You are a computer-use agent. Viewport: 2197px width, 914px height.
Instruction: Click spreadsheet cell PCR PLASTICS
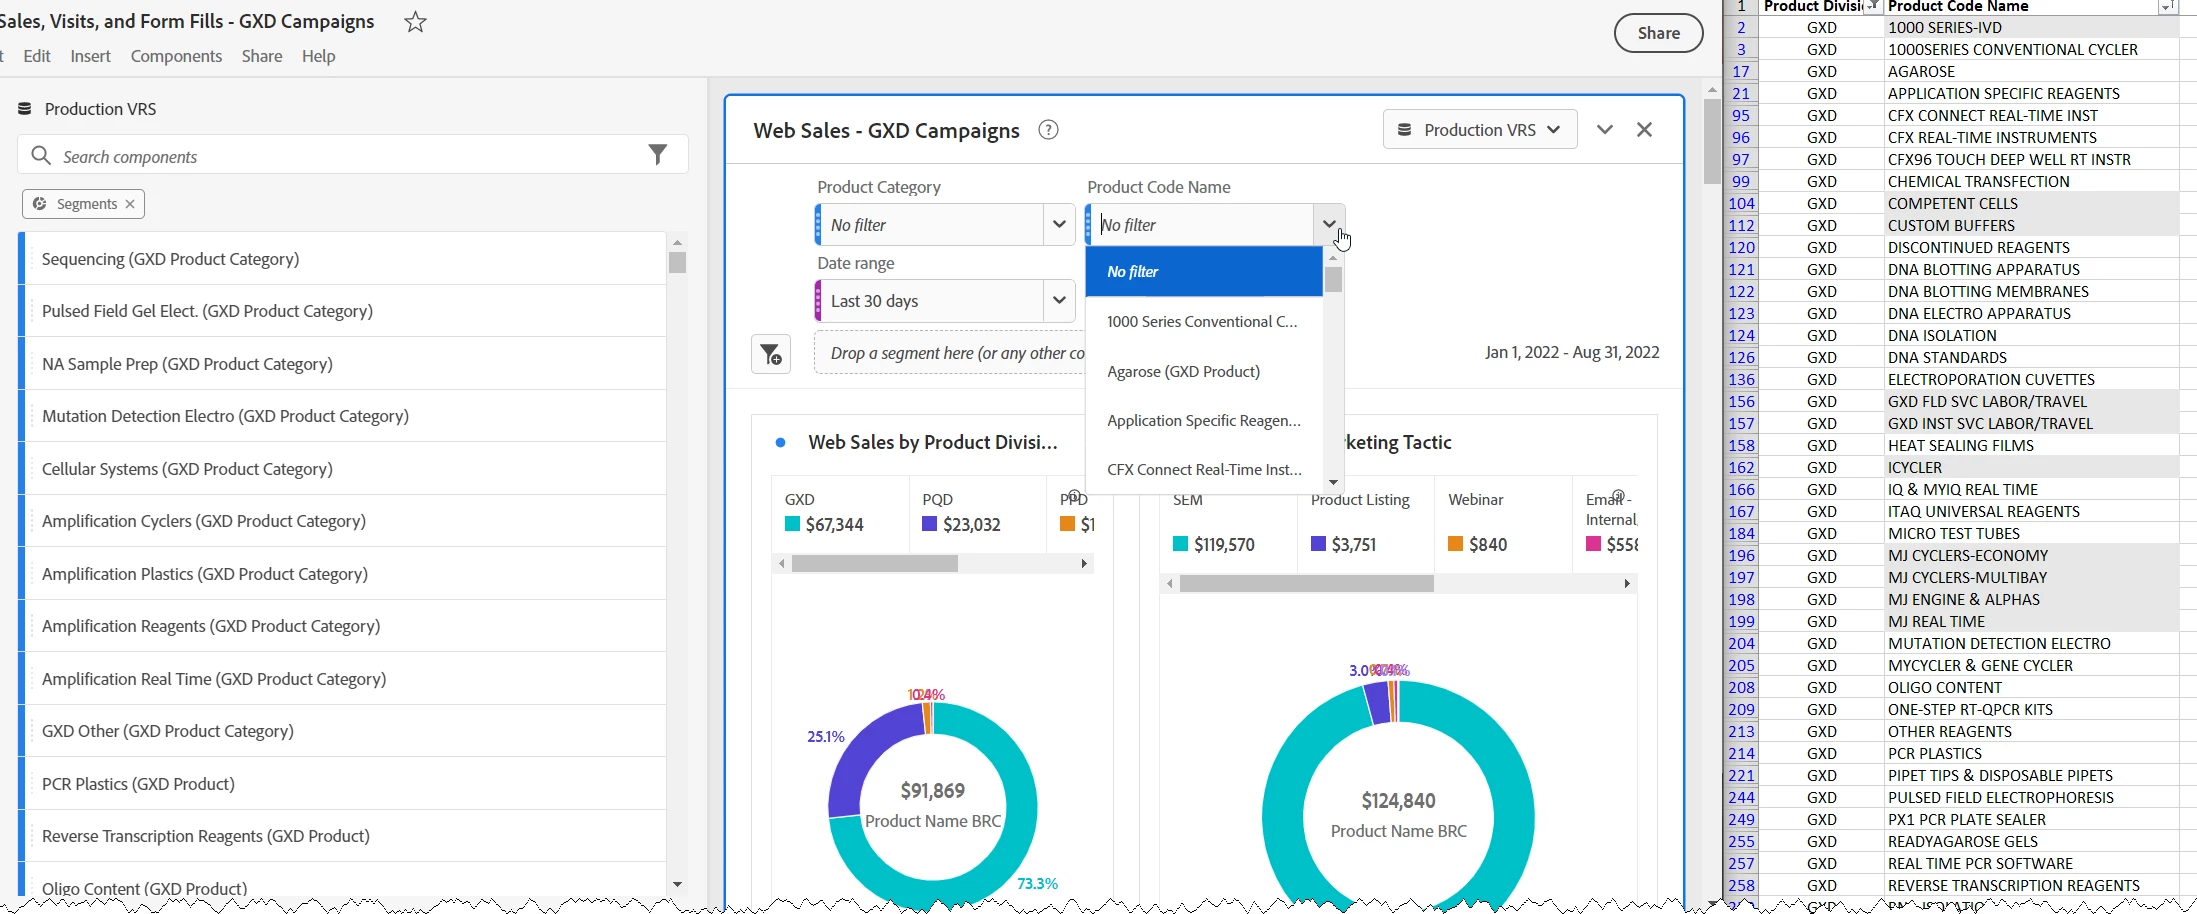(2030, 754)
